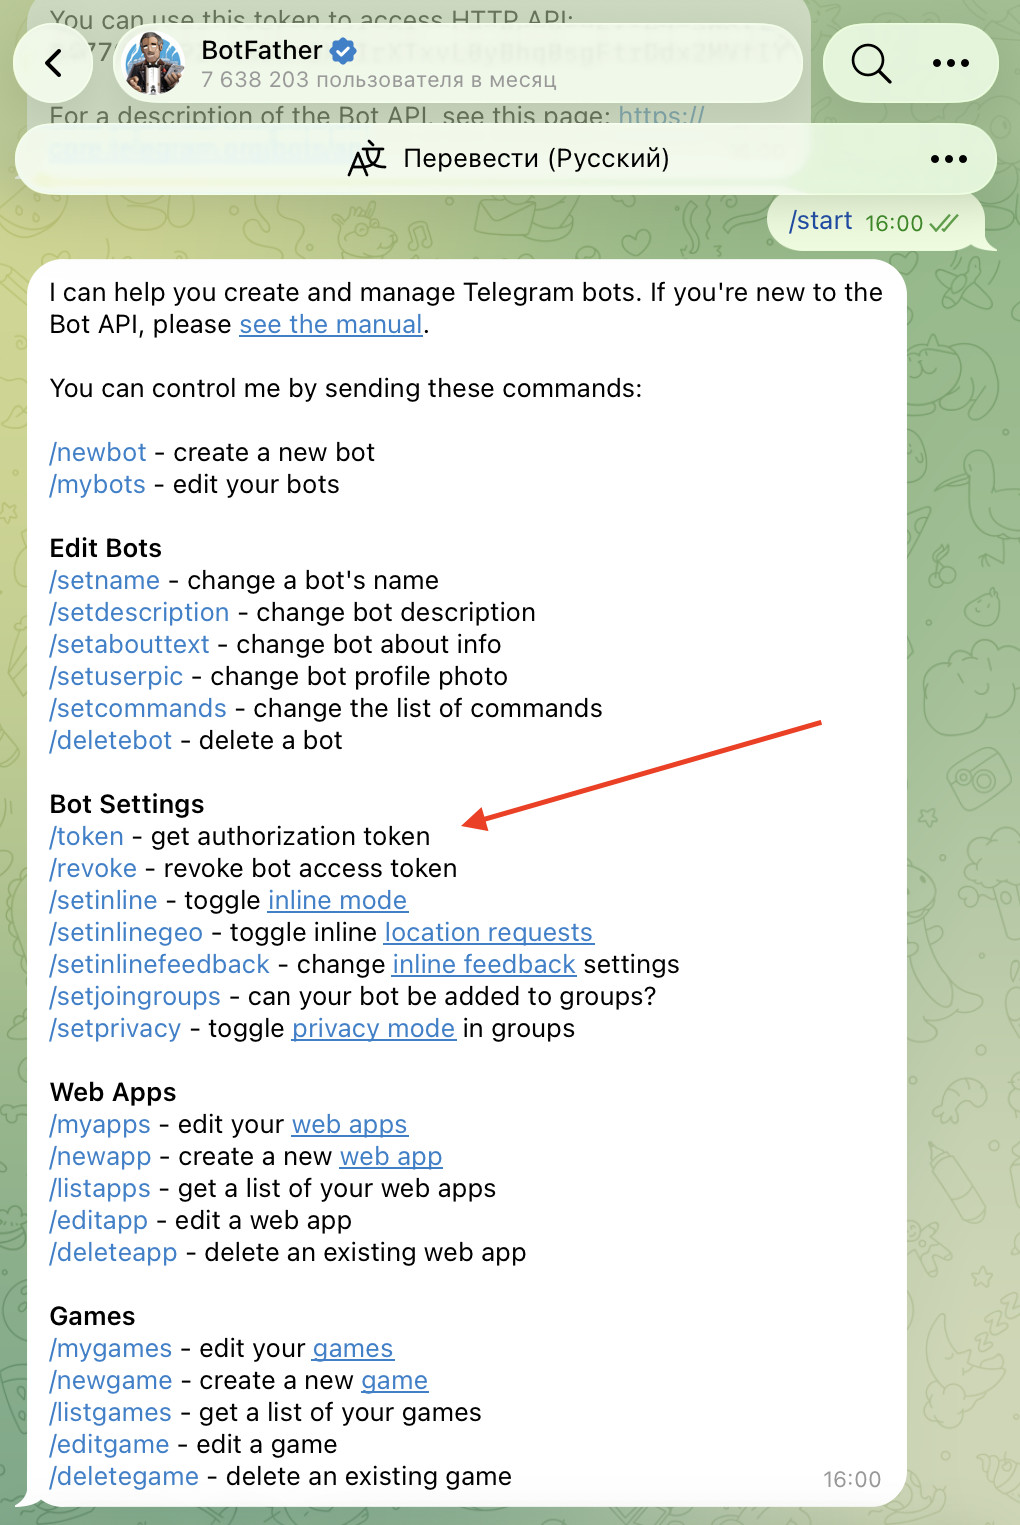This screenshot has width=1020, height=1525.
Task: Tap the /token command
Action: (x=87, y=836)
